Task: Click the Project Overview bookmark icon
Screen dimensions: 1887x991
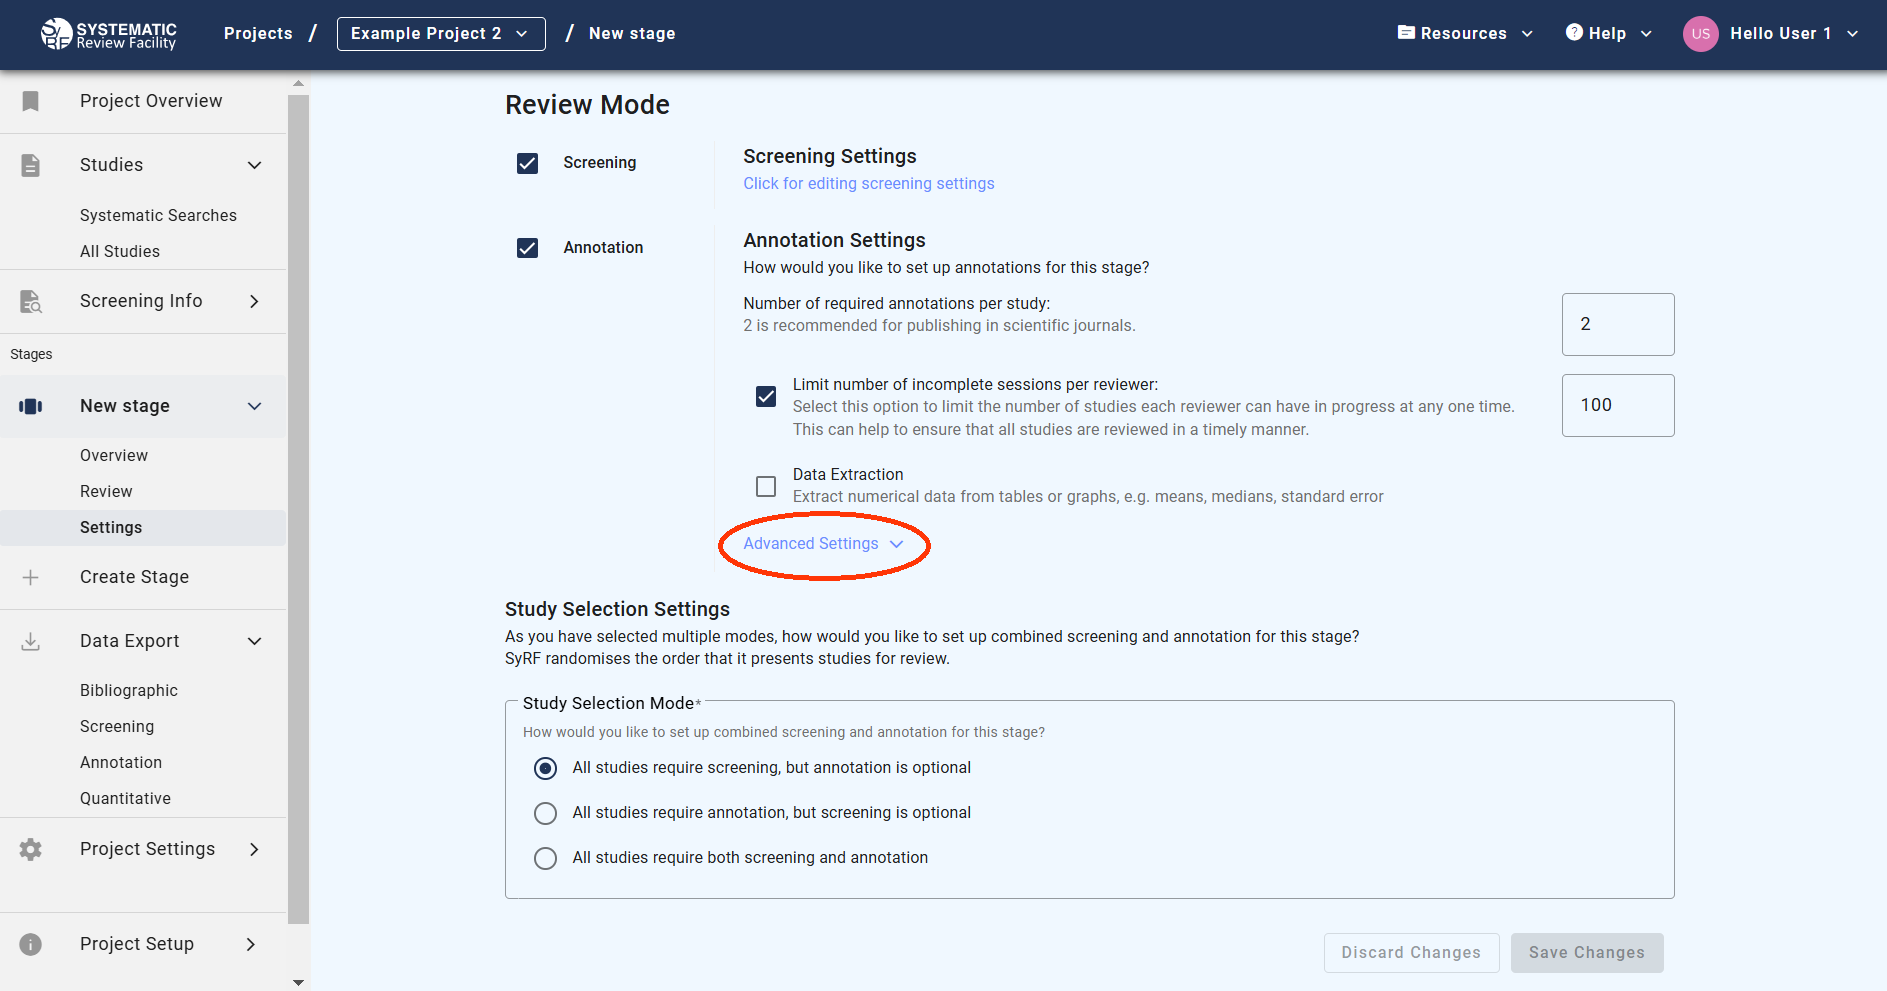Action: click(x=30, y=101)
